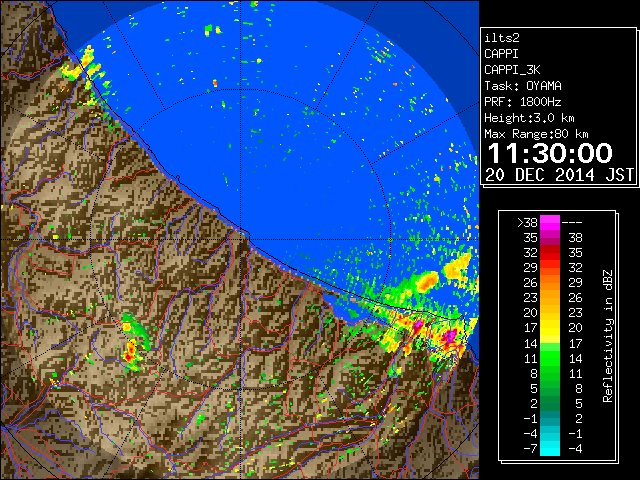Viewport: 640px width, 480px height.
Task: Click the '-7' legend label
Action: (x=530, y=449)
